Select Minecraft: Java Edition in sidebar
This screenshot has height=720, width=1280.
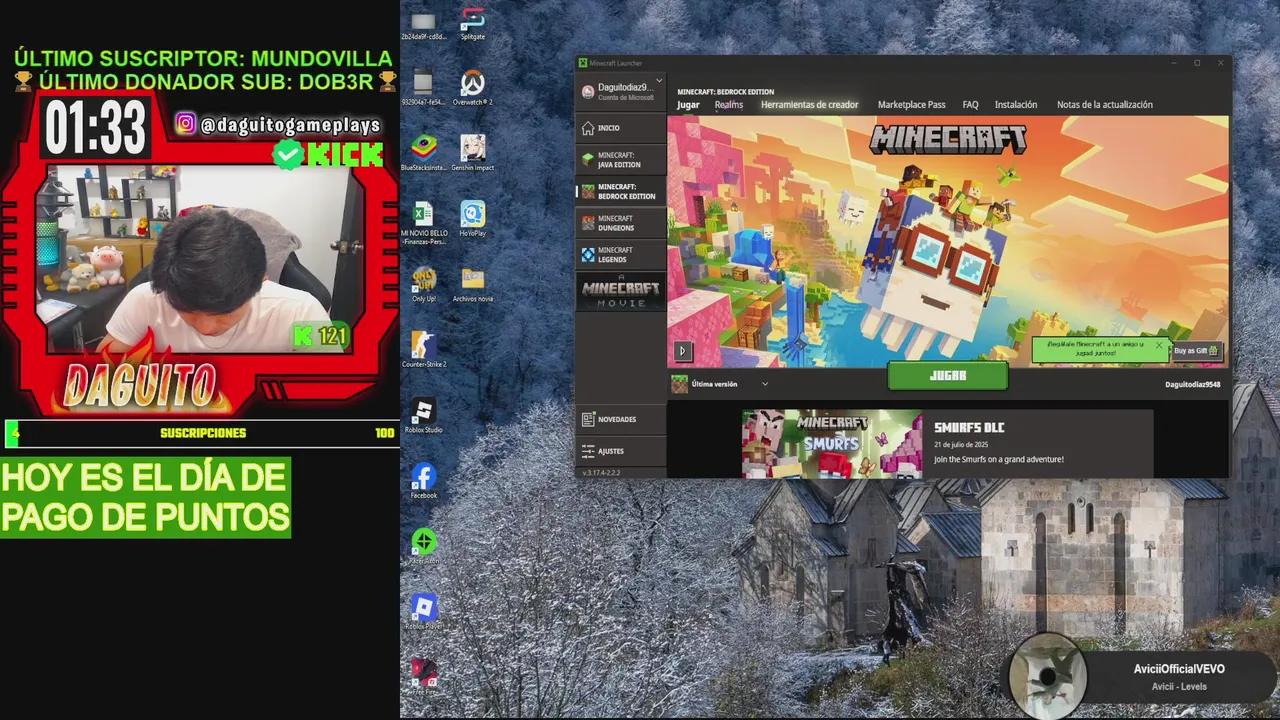[620, 160]
